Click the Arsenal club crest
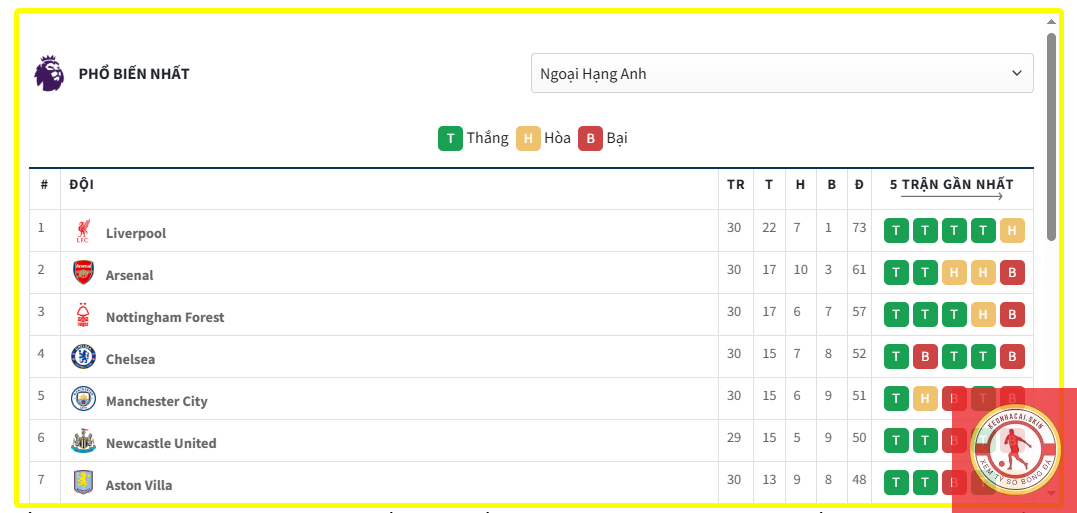Screen dimensions: 1077x513 [83, 273]
